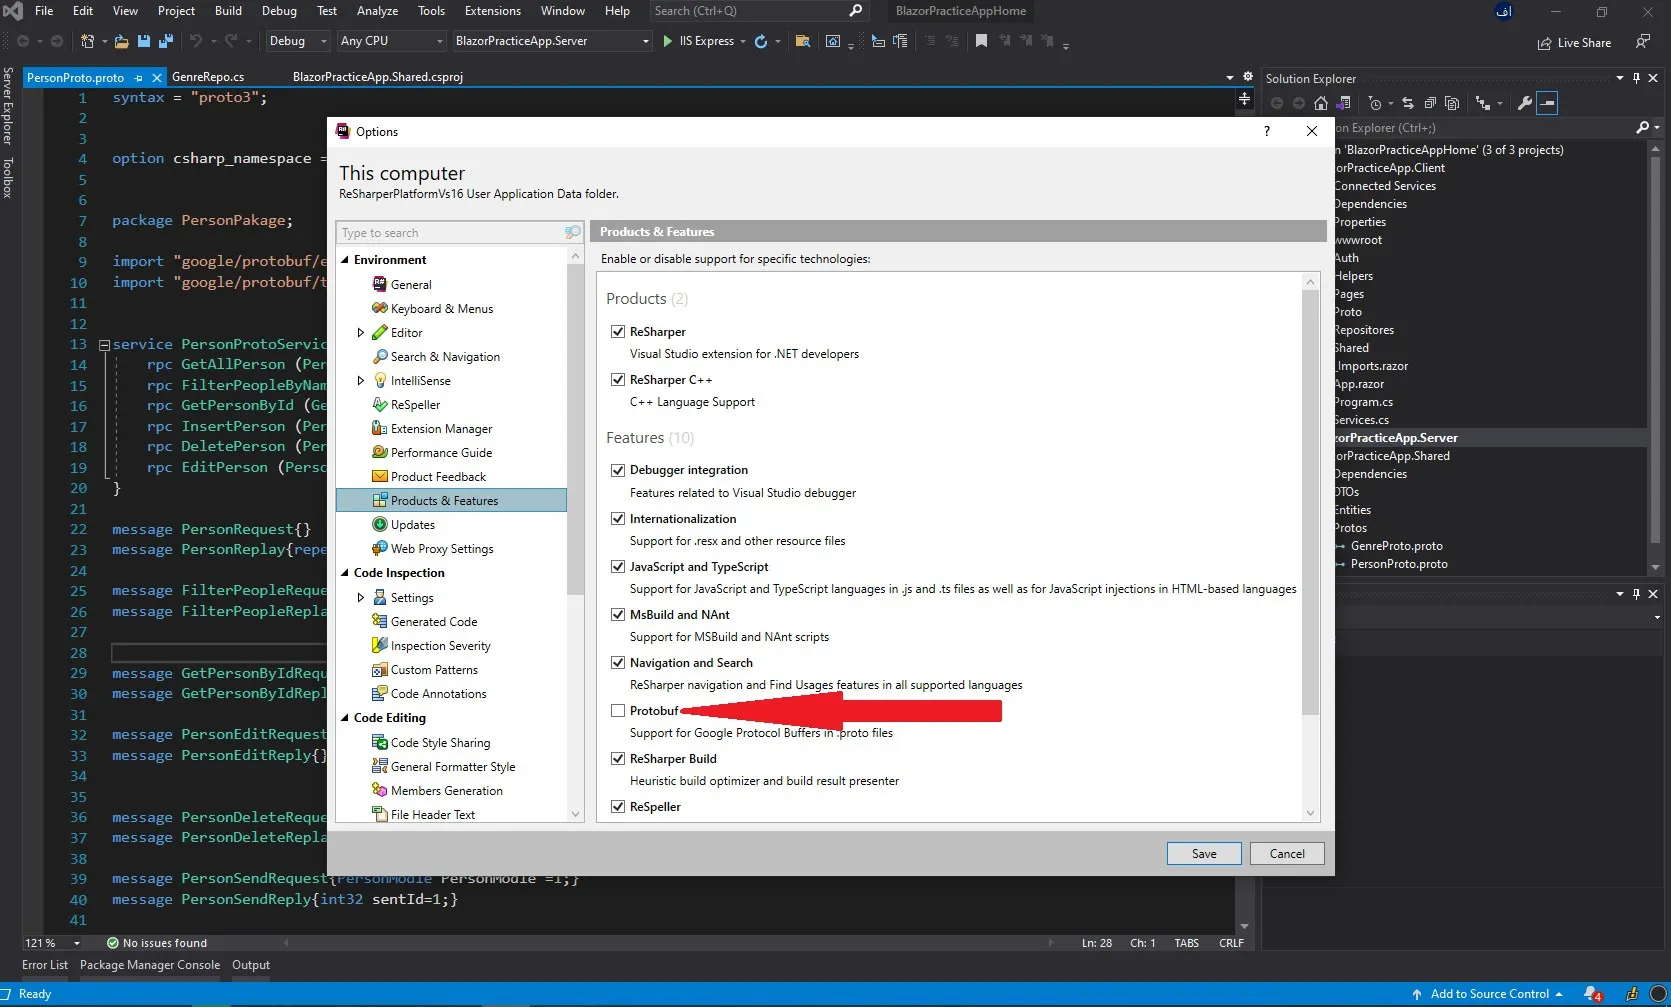This screenshot has height=1007, width=1671.
Task: Click the Find in Files toolbar icon
Action: [802, 41]
